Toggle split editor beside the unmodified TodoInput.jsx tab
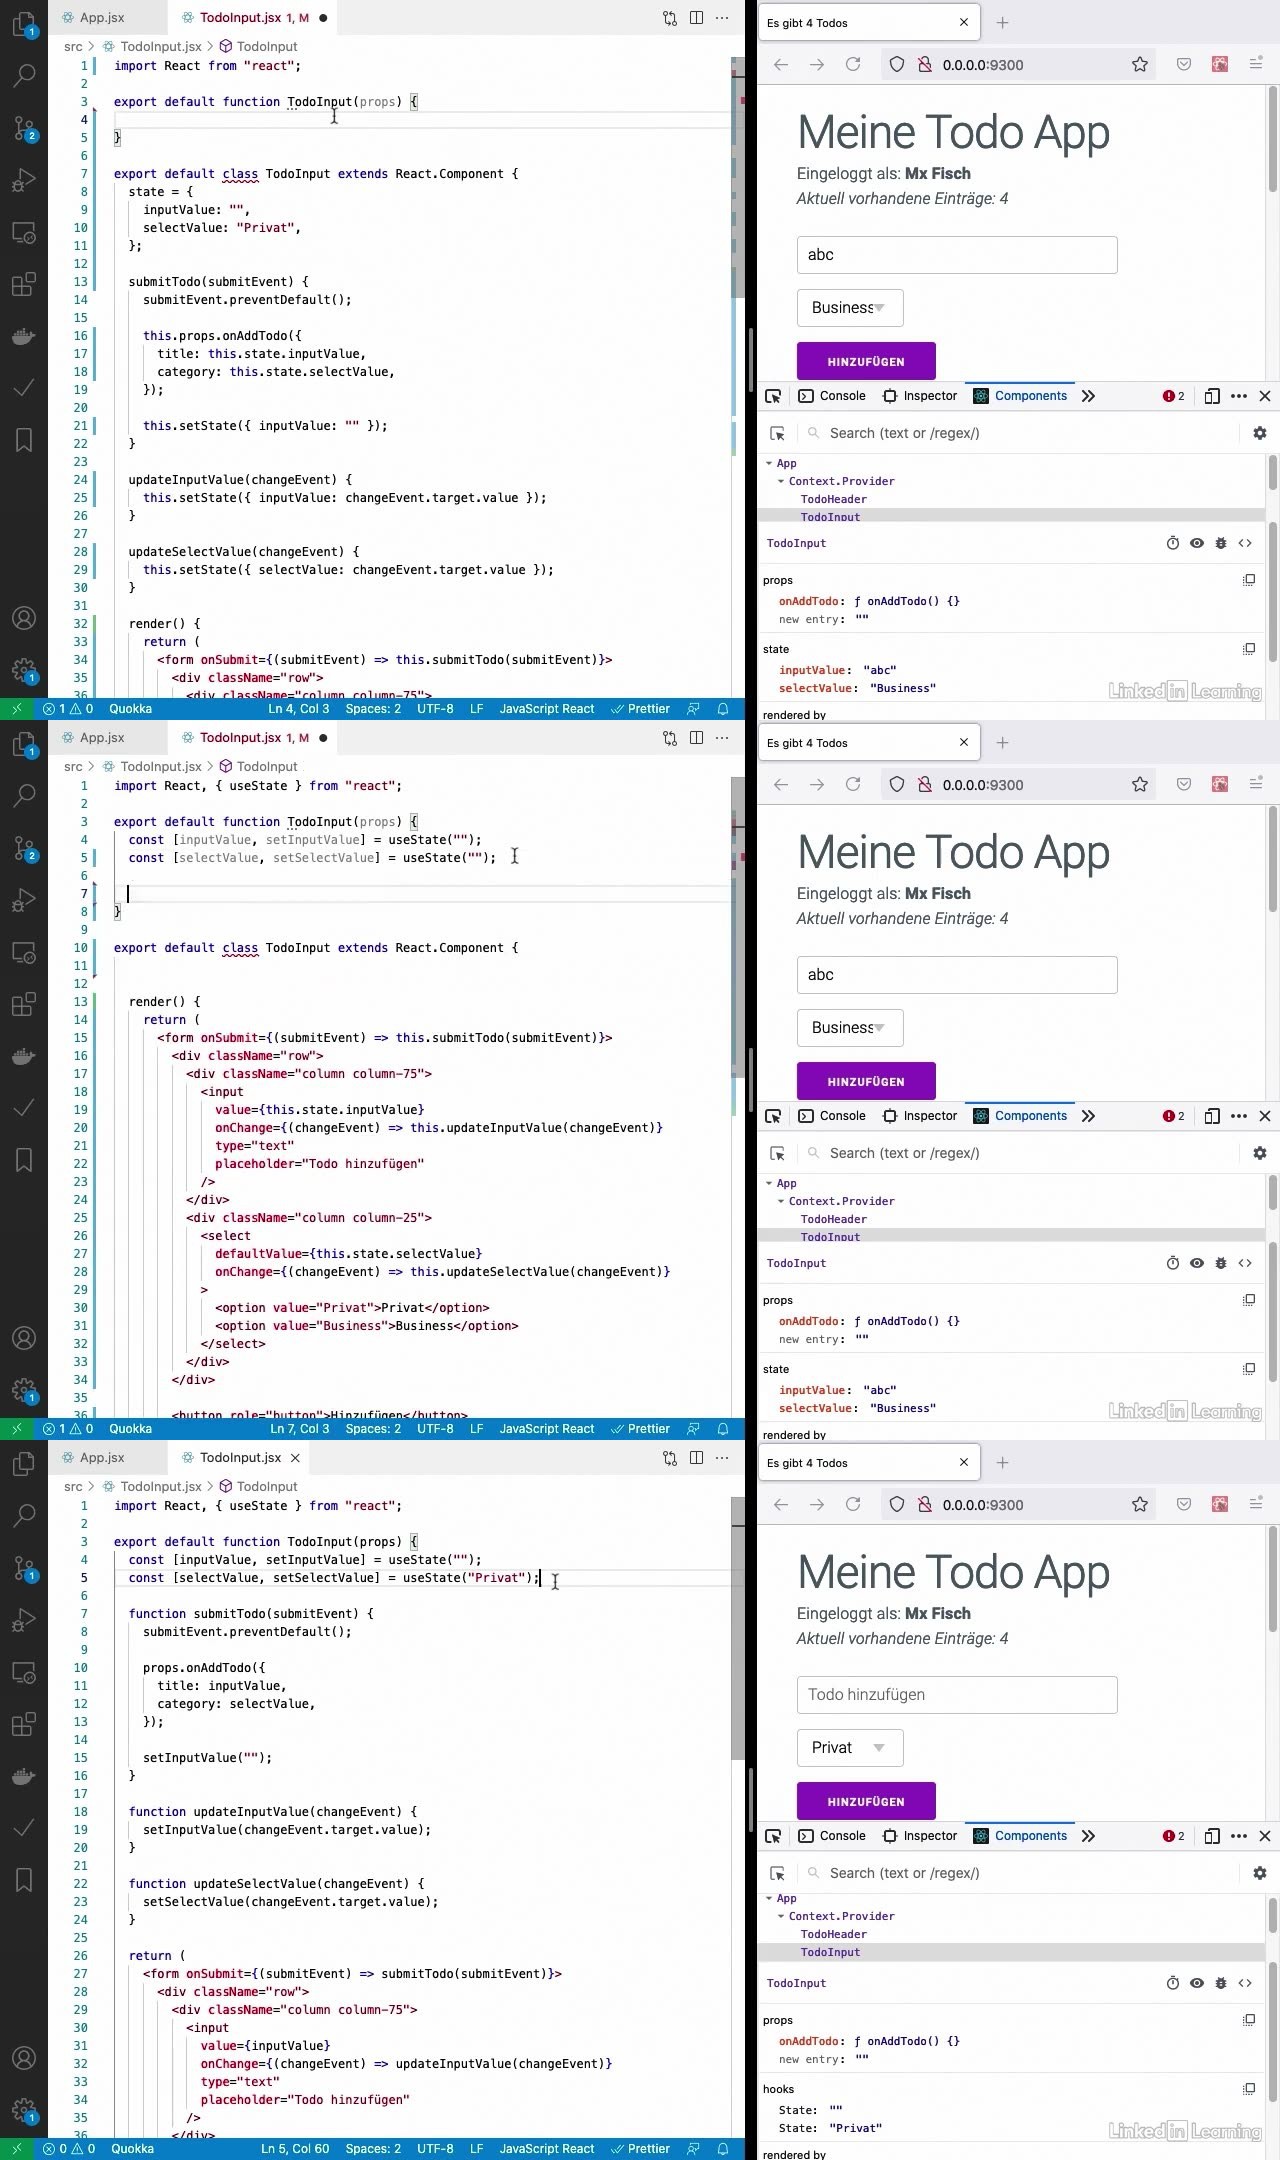The width and height of the screenshot is (1280, 2160). point(697,1458)
